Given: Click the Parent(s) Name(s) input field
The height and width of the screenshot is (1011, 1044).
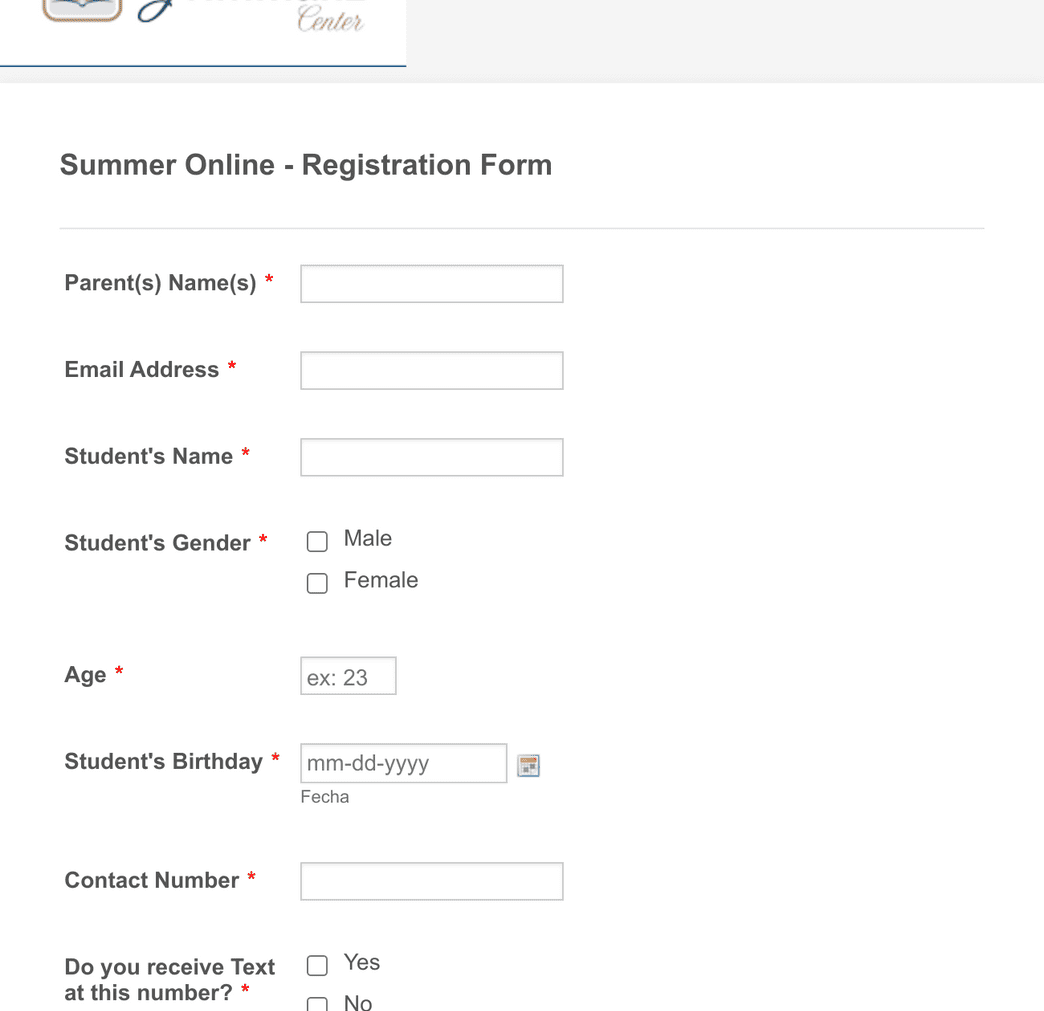Looking at the screenshot, I should pyautogui.click(x=431, y=283).
